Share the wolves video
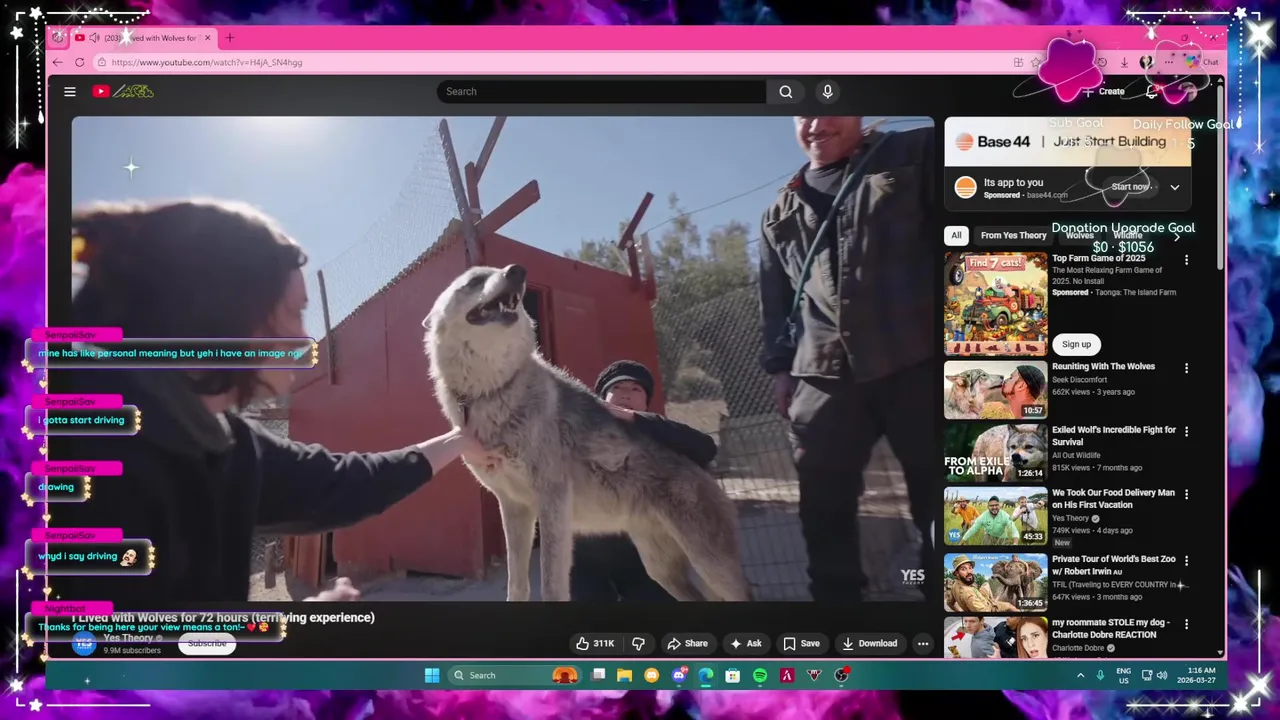The image size is (1280, 720). tap(687, 644)
